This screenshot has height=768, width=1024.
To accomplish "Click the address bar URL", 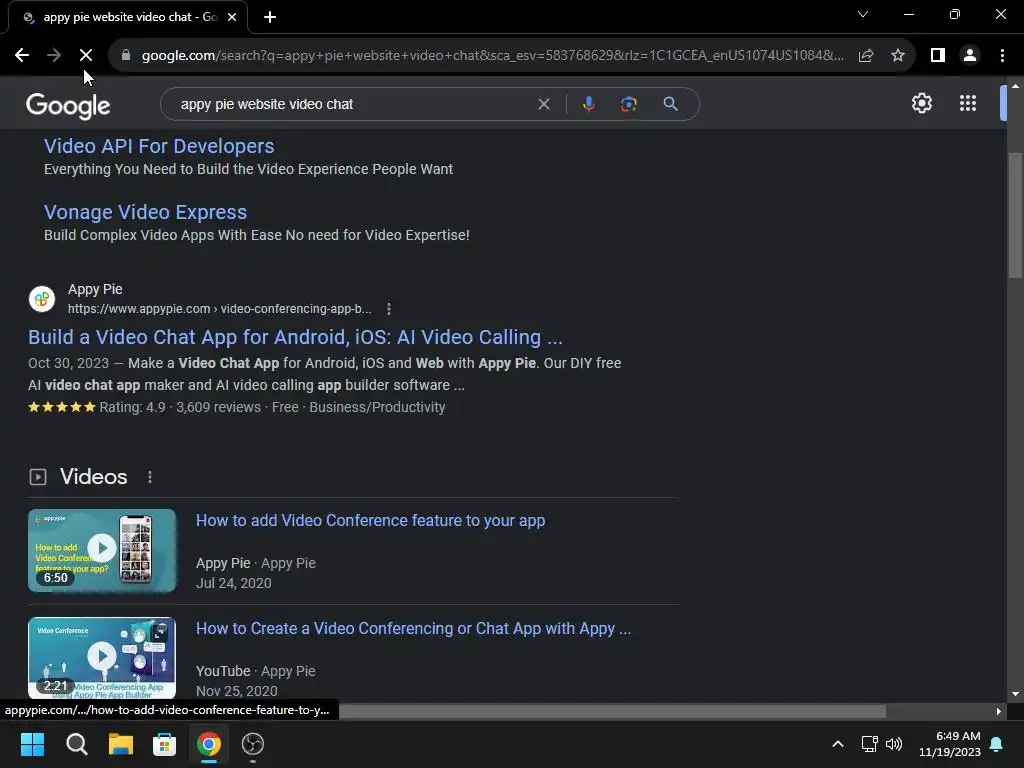I will click(492, 56).
